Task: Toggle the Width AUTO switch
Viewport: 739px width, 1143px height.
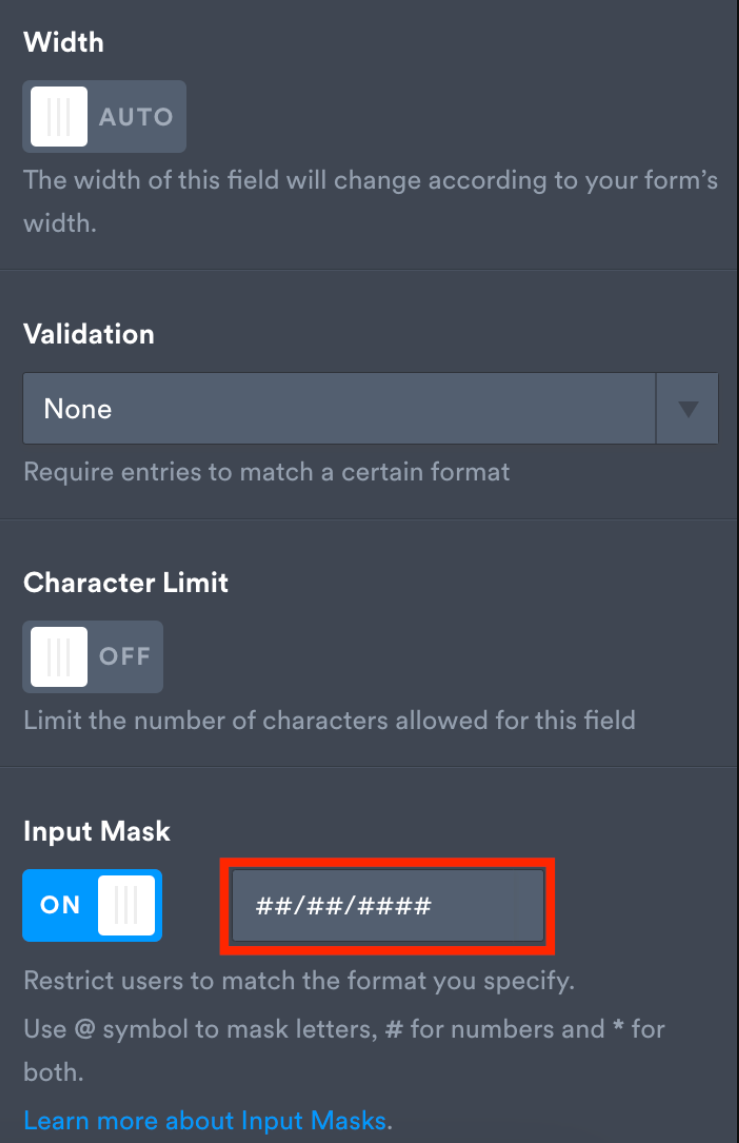Action: pos(104,116)
